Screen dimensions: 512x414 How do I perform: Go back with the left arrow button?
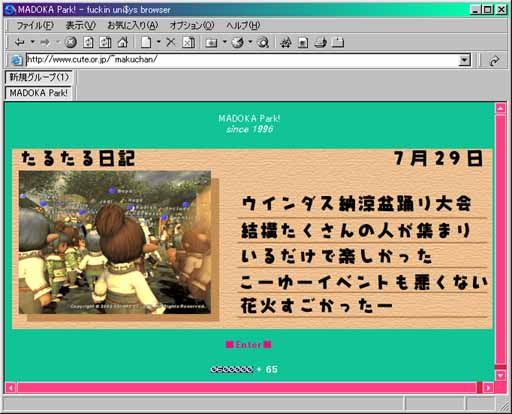[x=20, y=42]
